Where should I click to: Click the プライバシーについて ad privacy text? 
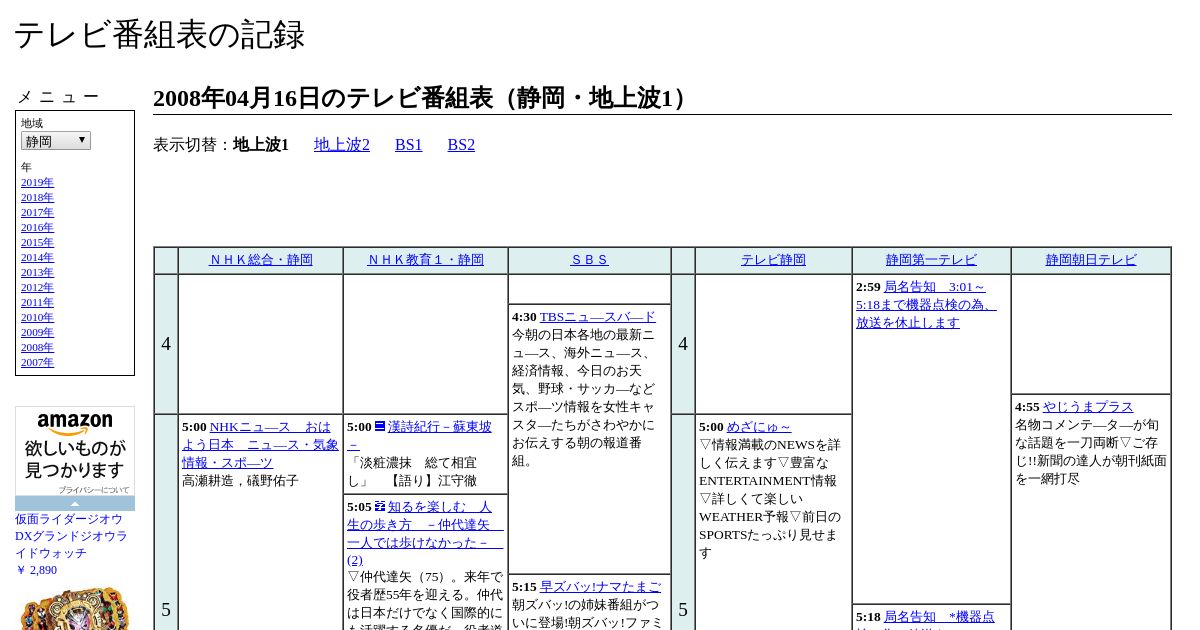tap(93, 490)
